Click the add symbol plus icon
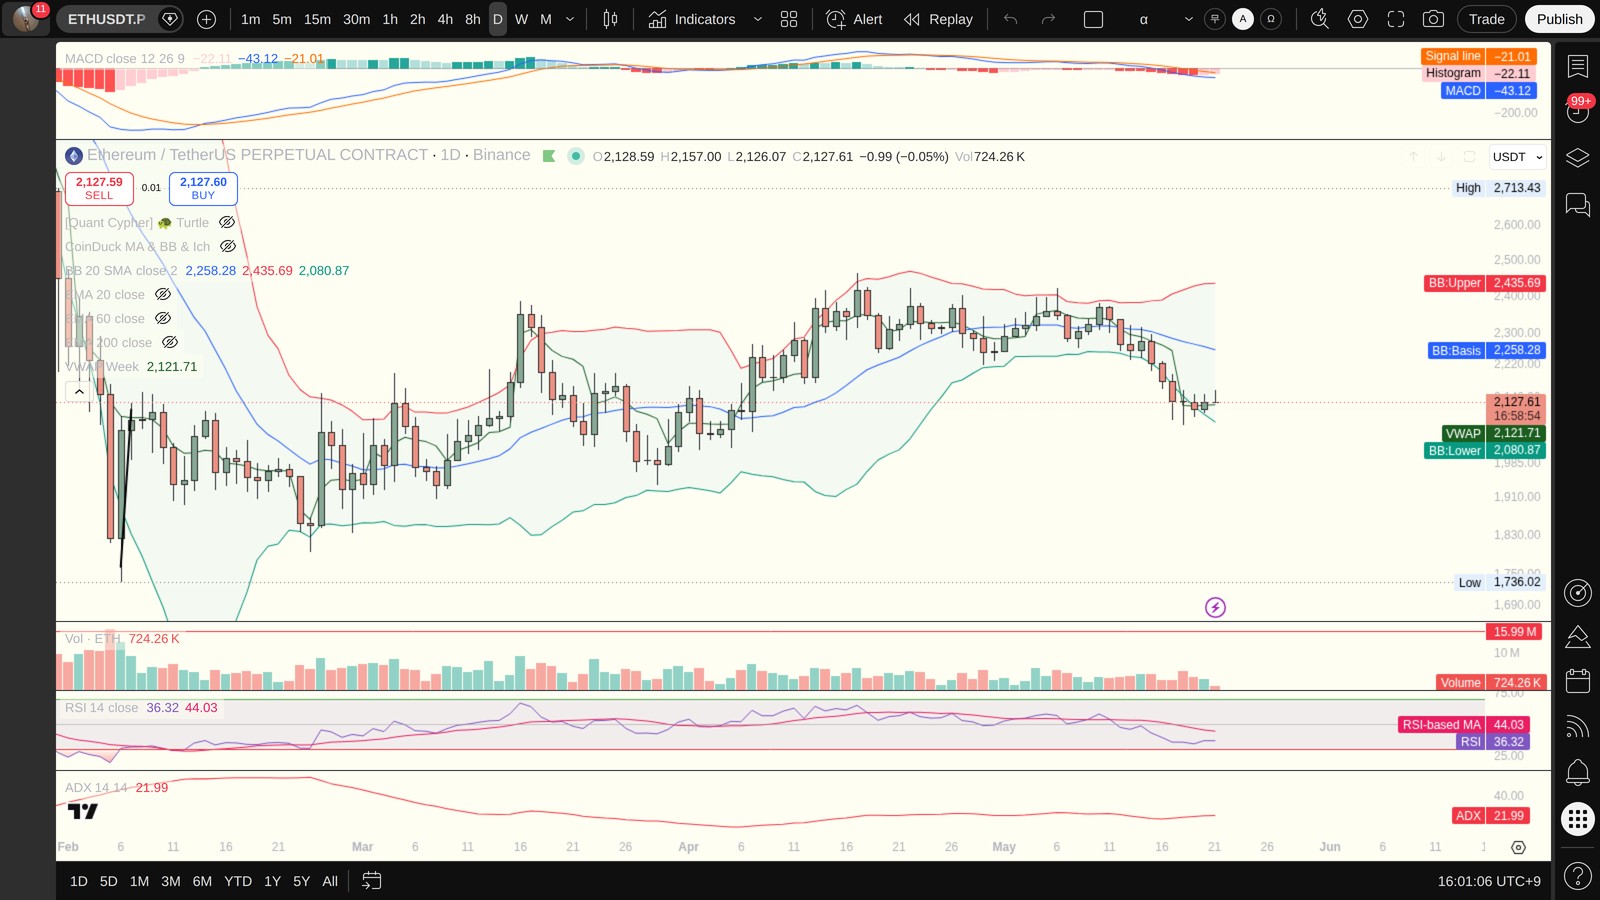 click(206, 19)
